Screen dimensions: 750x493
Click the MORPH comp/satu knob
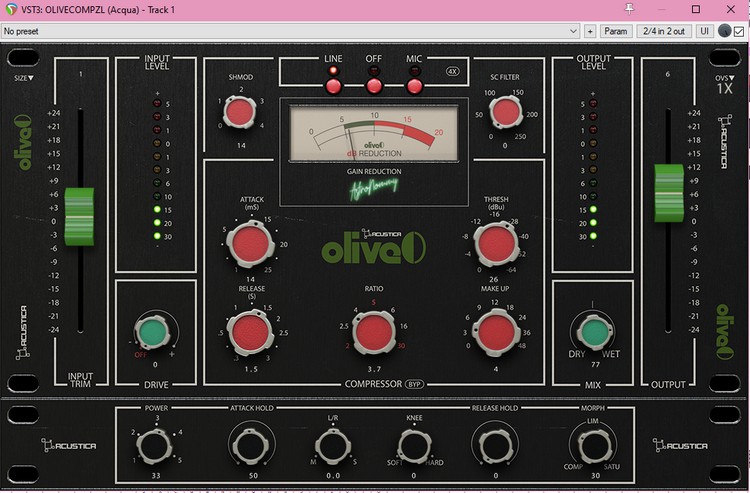(x=593, y=446)
